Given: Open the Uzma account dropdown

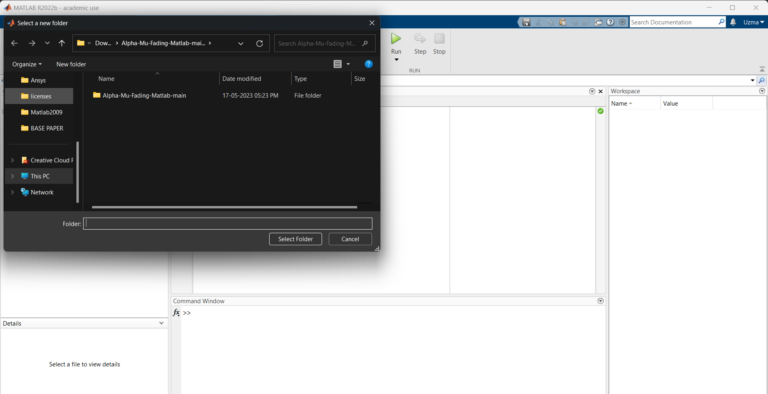Looking at the screenshot, I should 753,22.
